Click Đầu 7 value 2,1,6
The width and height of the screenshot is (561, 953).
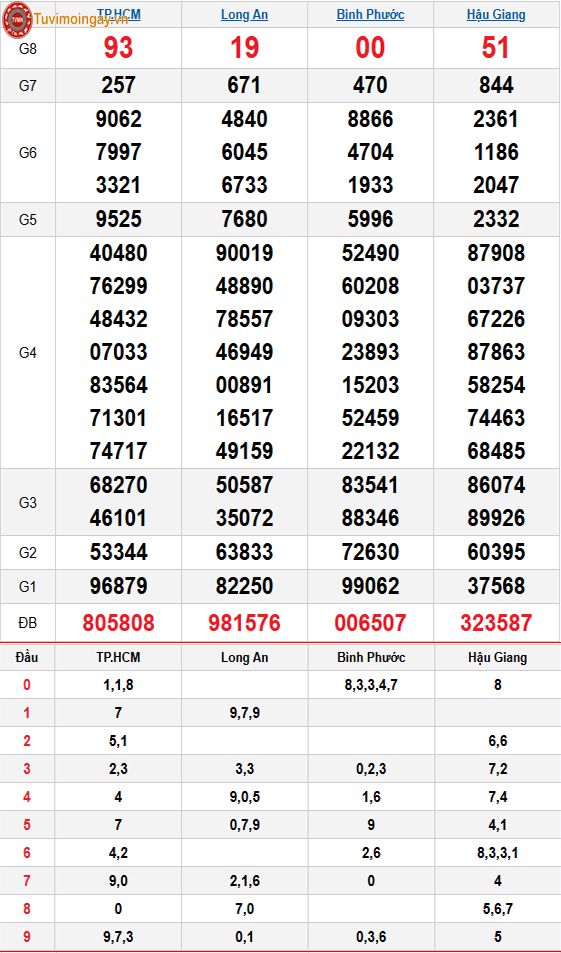[x=245, y=881]
